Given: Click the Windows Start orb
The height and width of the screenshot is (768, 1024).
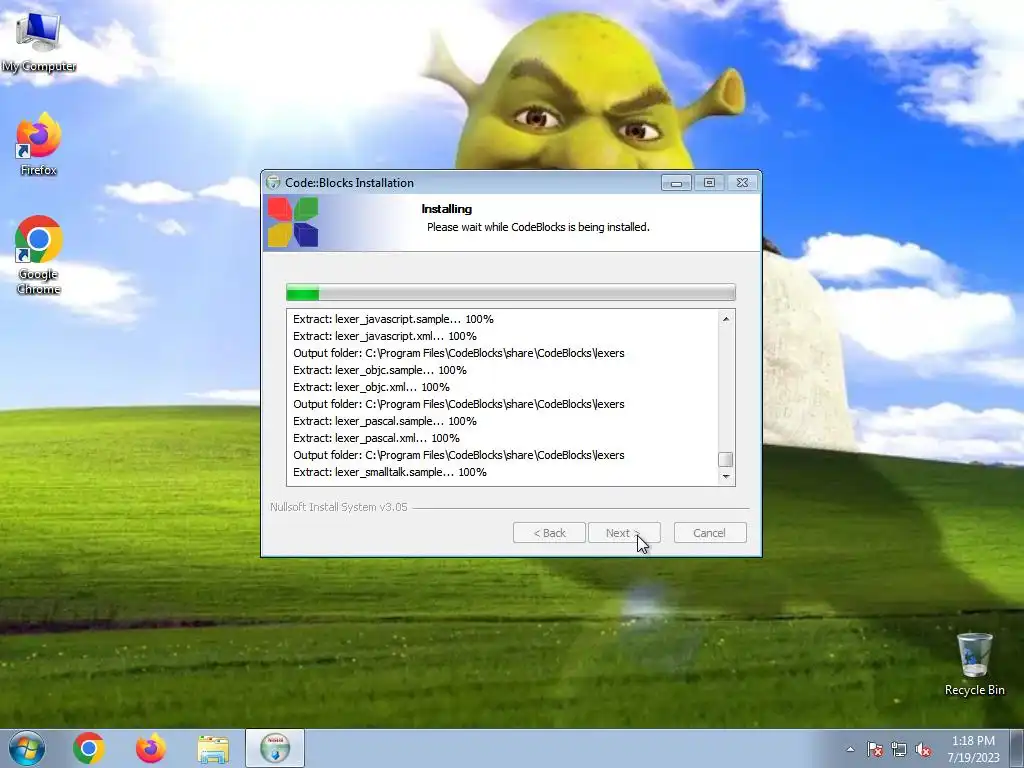Looking at the screenshot, I should click(x=27, y=748).
